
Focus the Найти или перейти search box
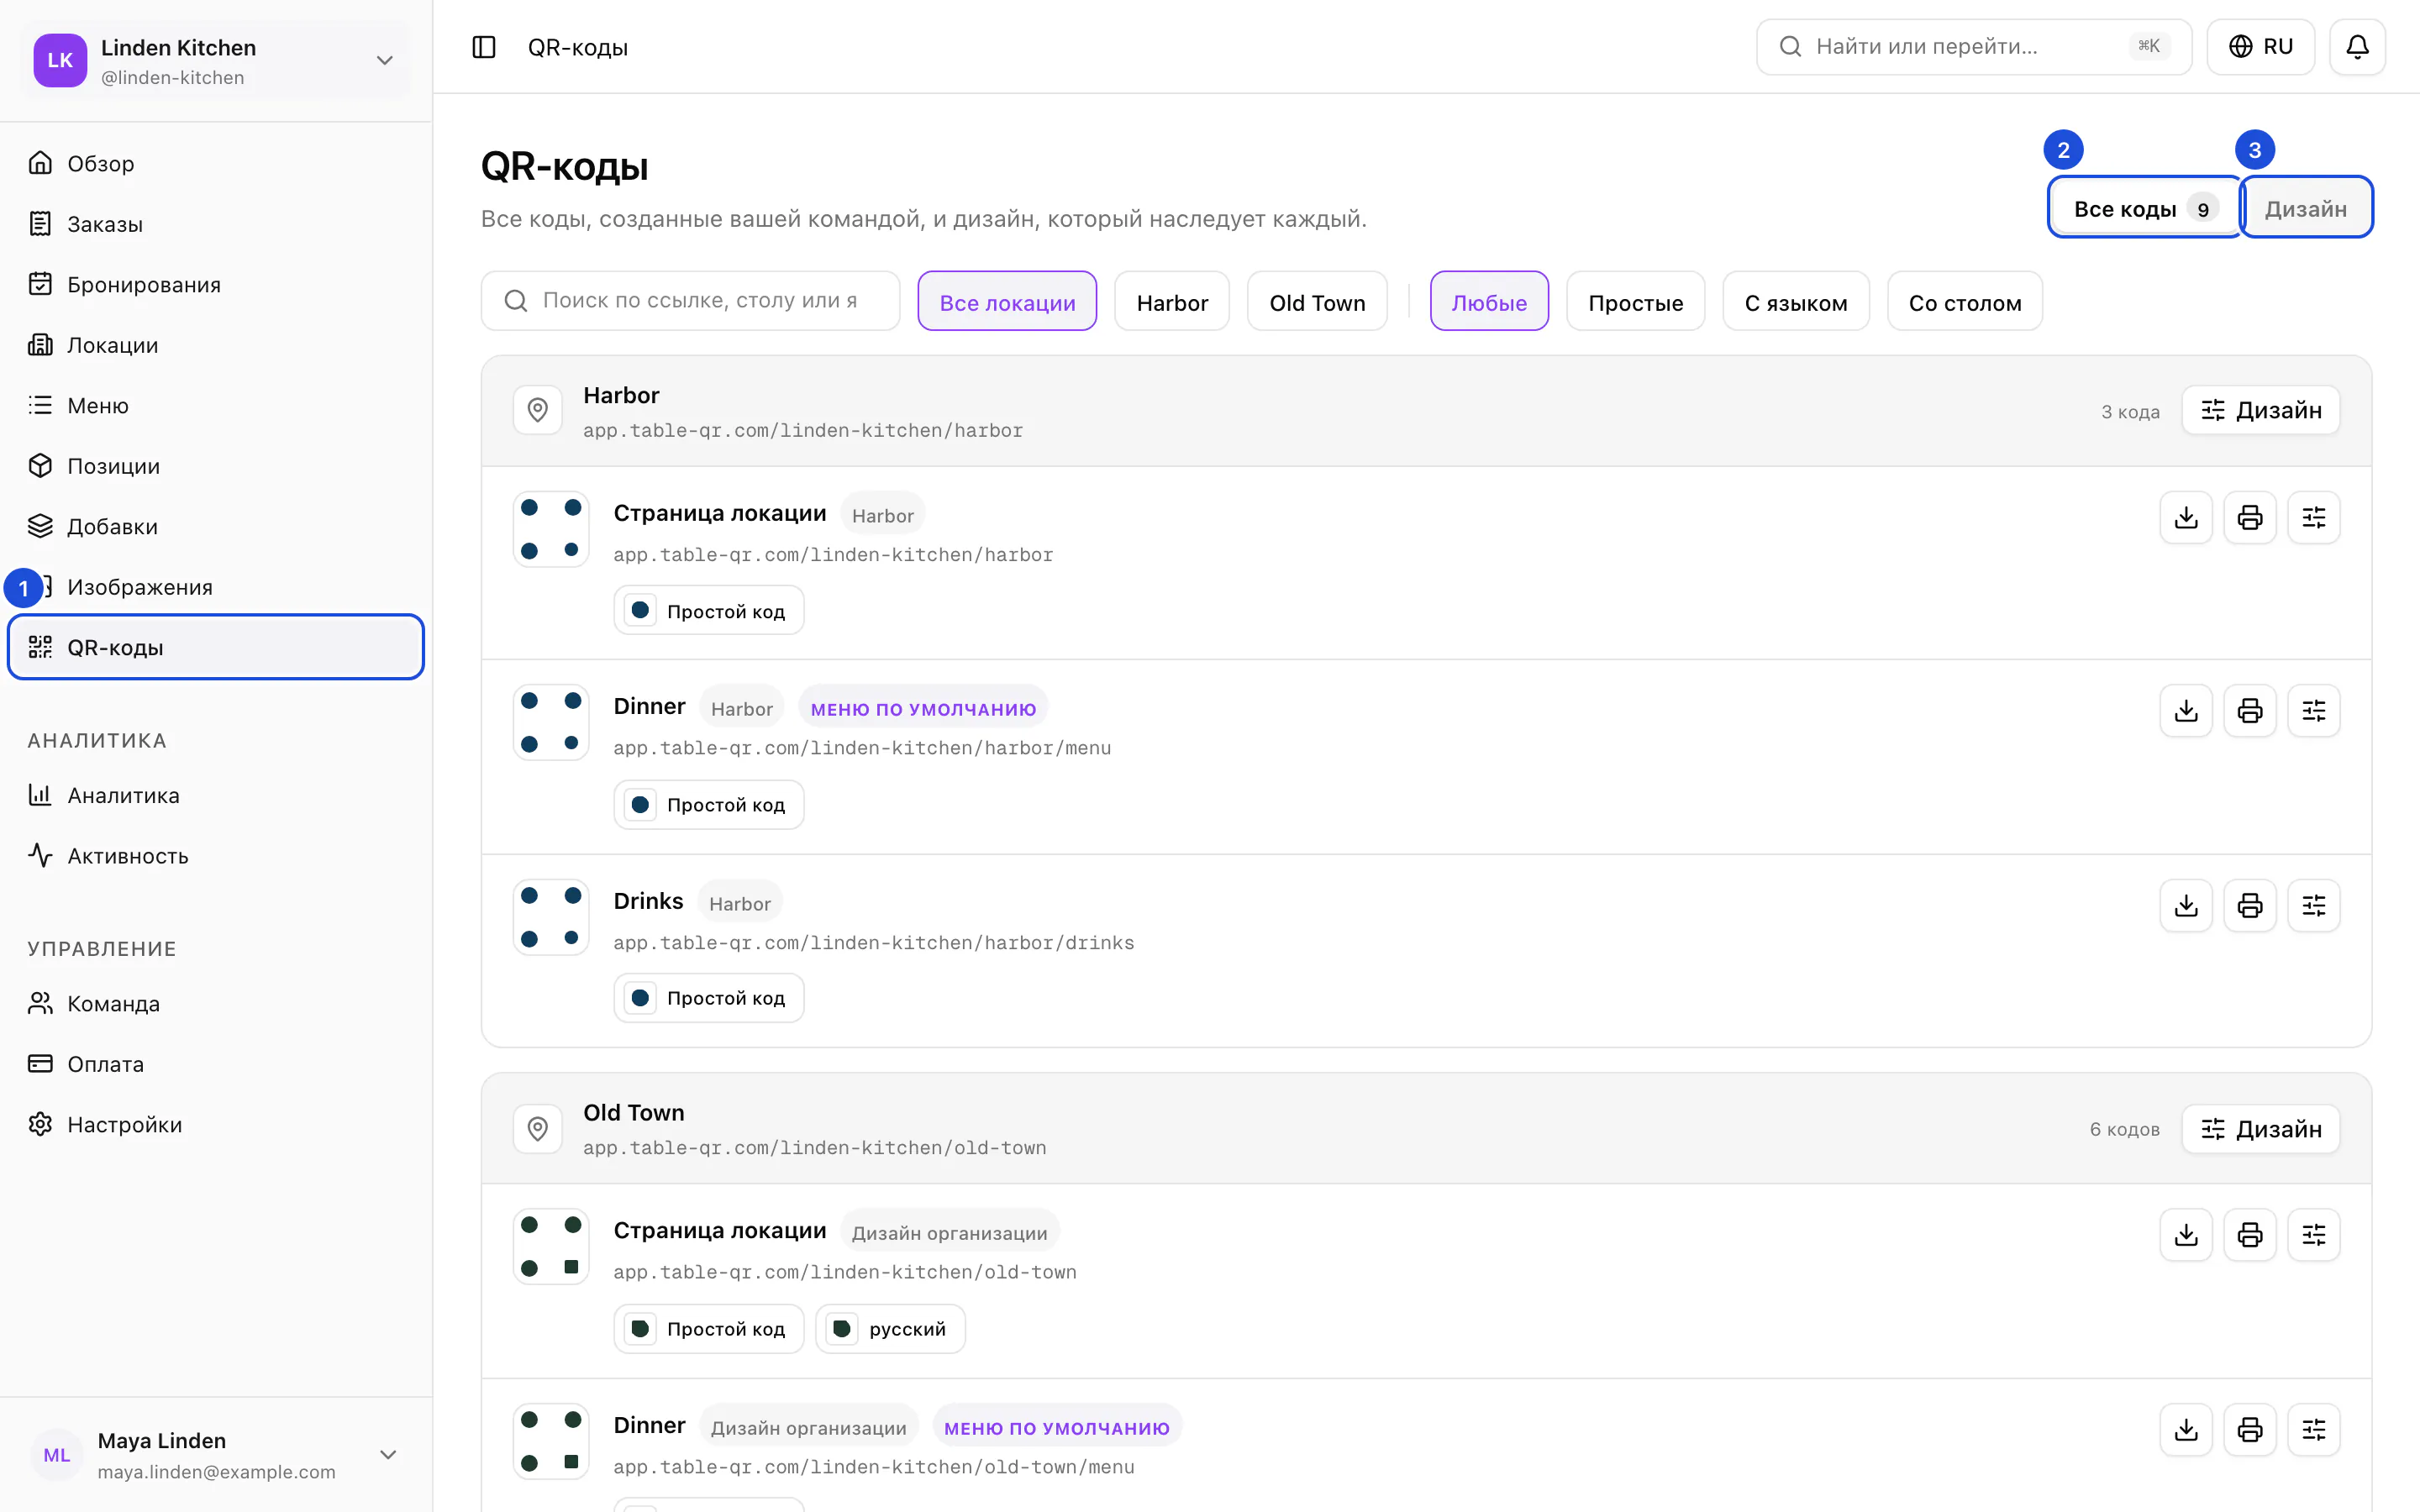pyautogui.click(x=1973, y=47)
